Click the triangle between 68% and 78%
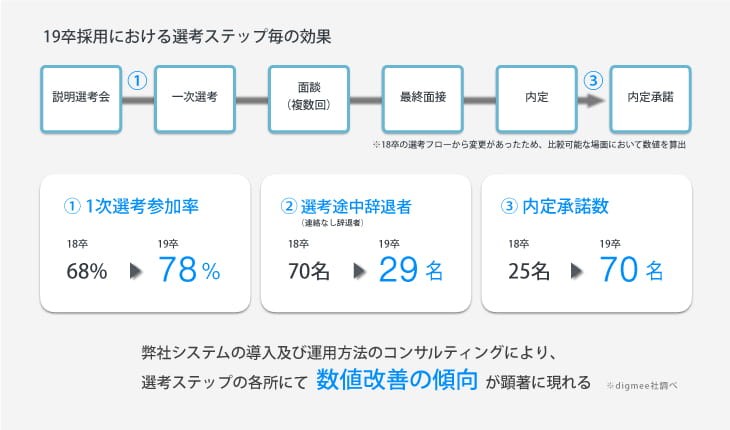Image resolution: width=730 pixels, height=430 pixels. point(135,271)
